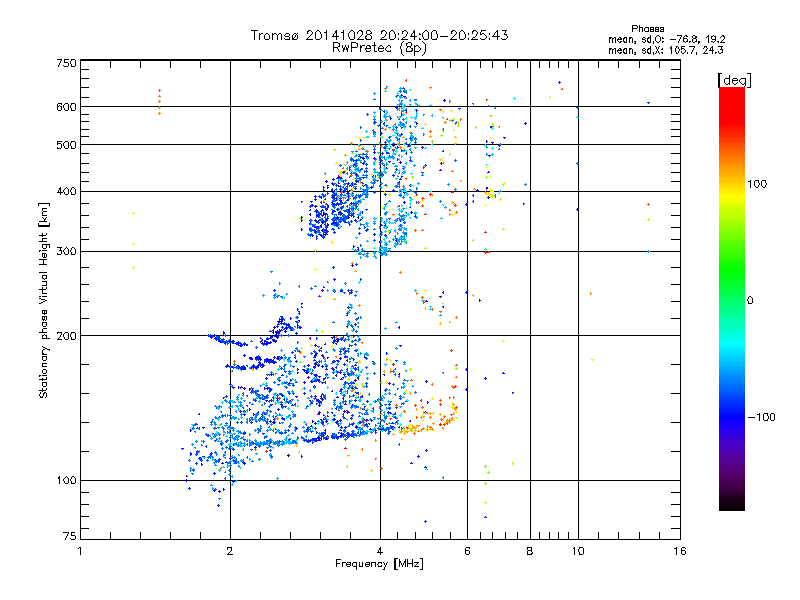Click the 'Phases' header text
The height and width of the screenshot is (600, 800).
[647, 29]
